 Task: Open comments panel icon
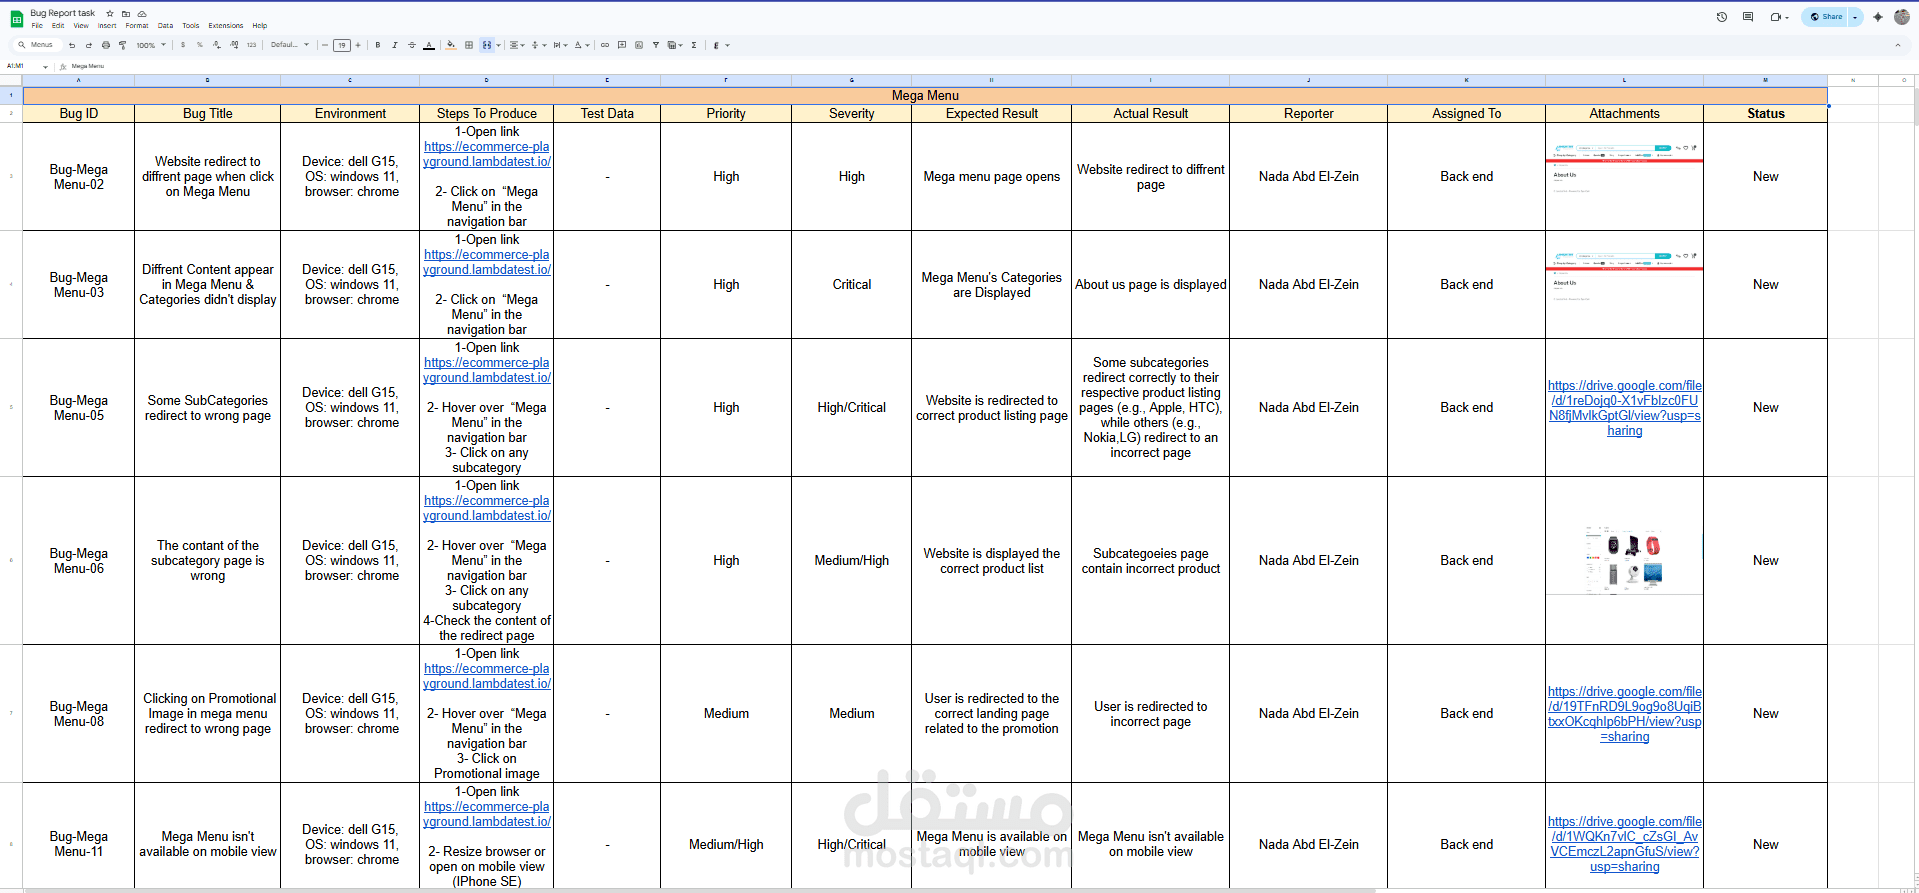(x=1748, y=17)
